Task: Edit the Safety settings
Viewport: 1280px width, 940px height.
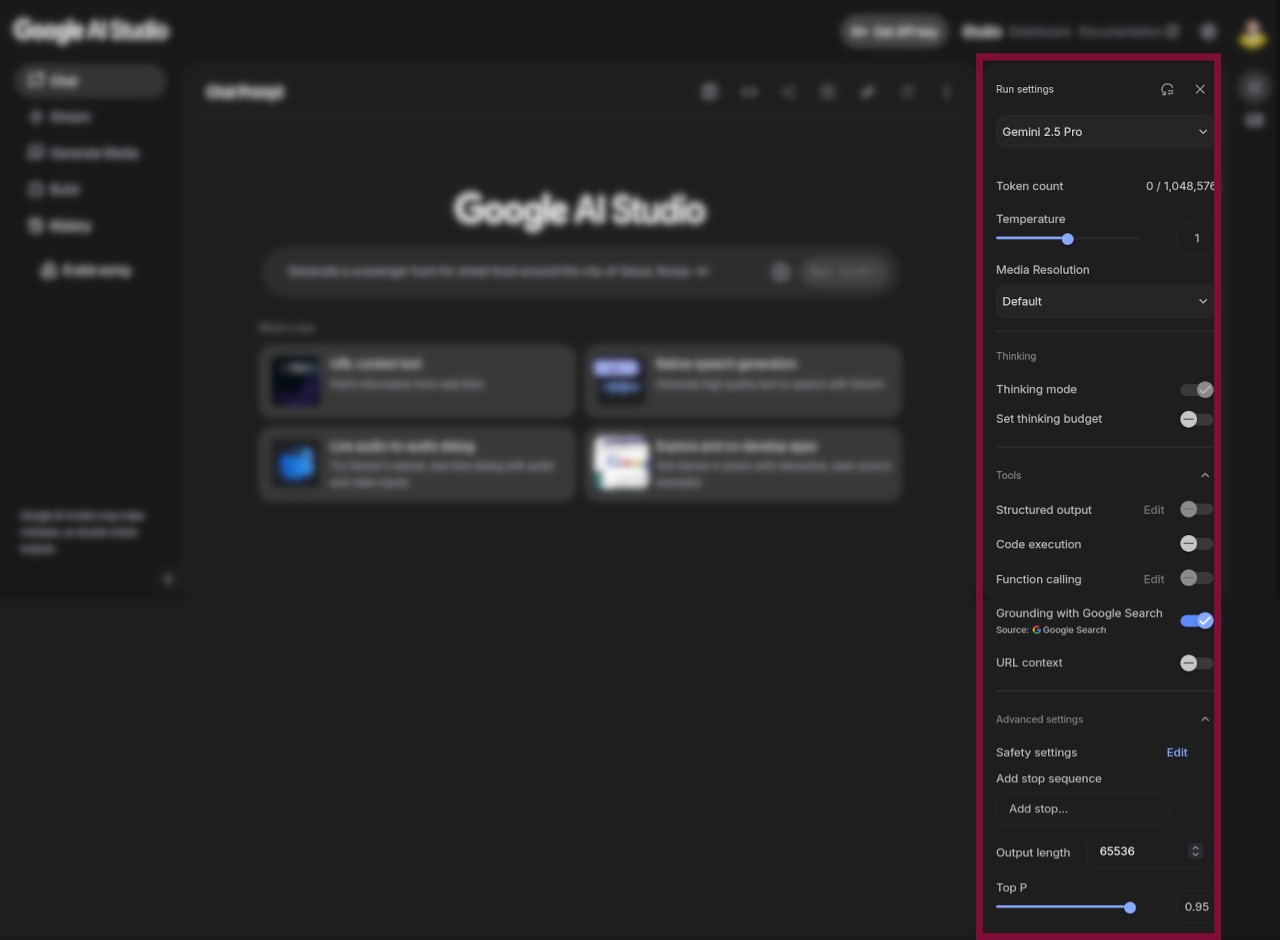Action: coord(1177,752)
